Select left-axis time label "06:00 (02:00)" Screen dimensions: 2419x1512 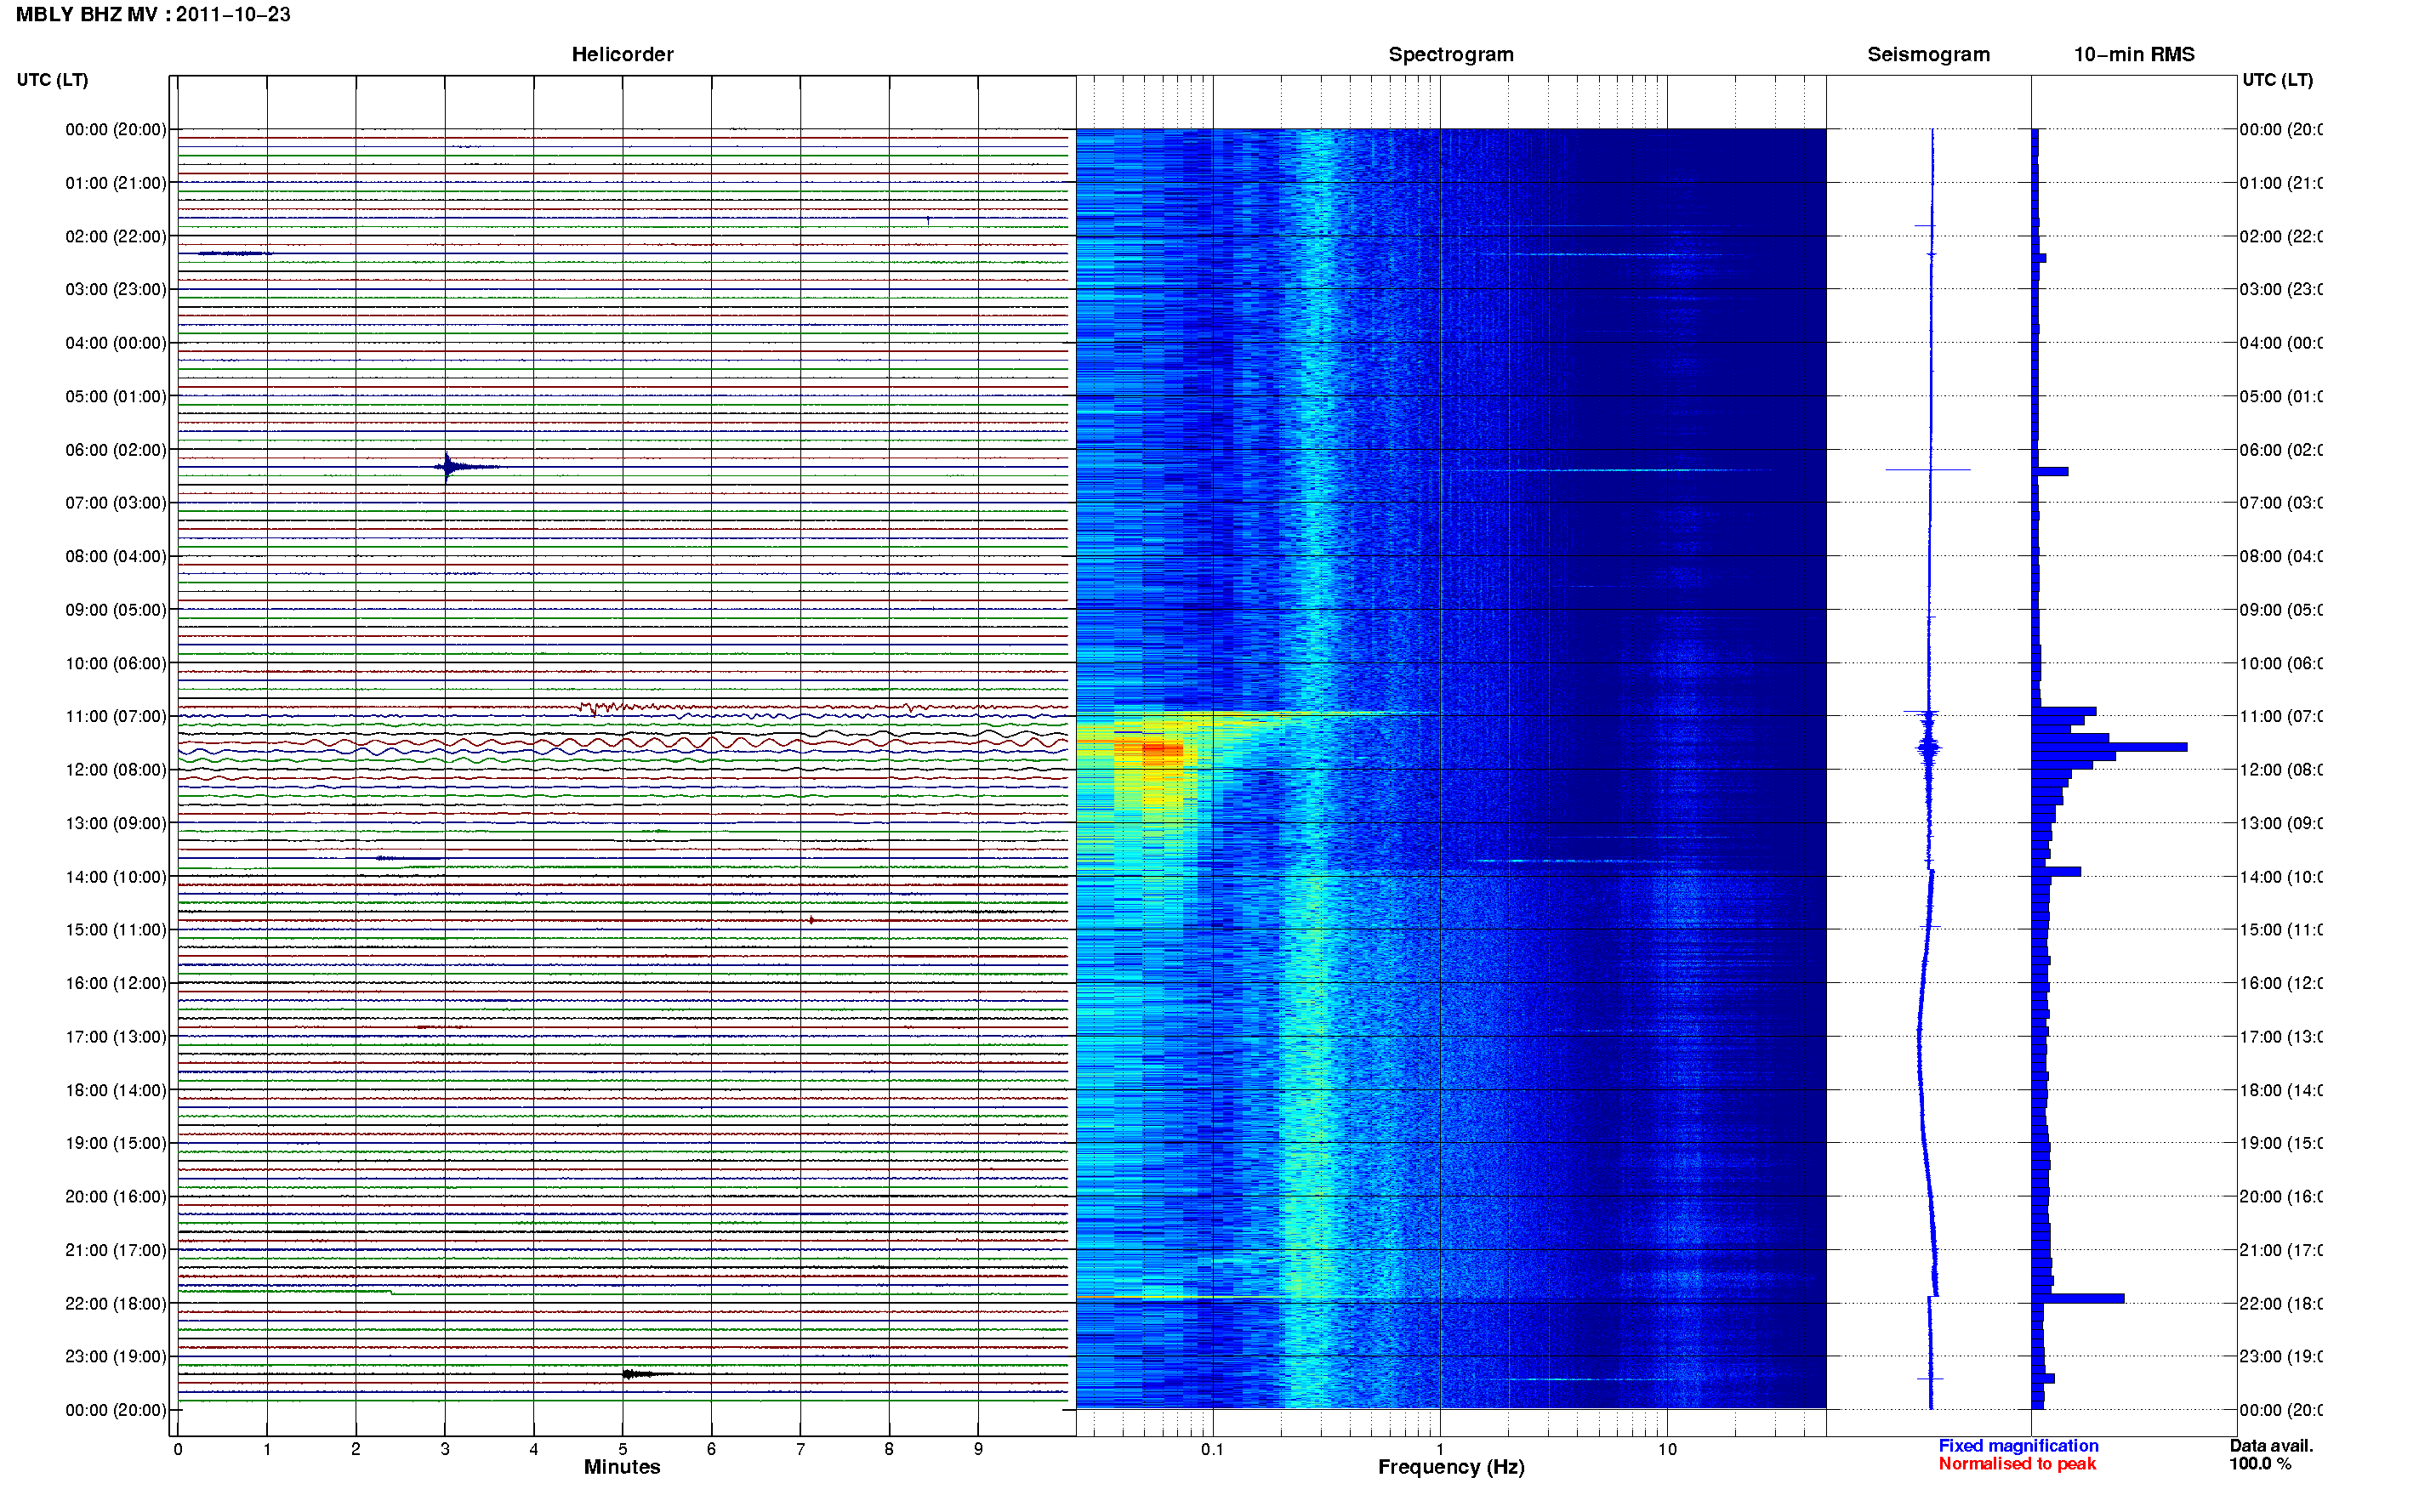click(x=116, y=450)
